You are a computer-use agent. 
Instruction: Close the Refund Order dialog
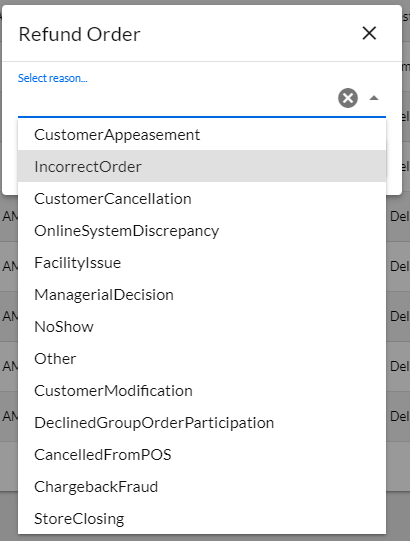click(369, 33)
